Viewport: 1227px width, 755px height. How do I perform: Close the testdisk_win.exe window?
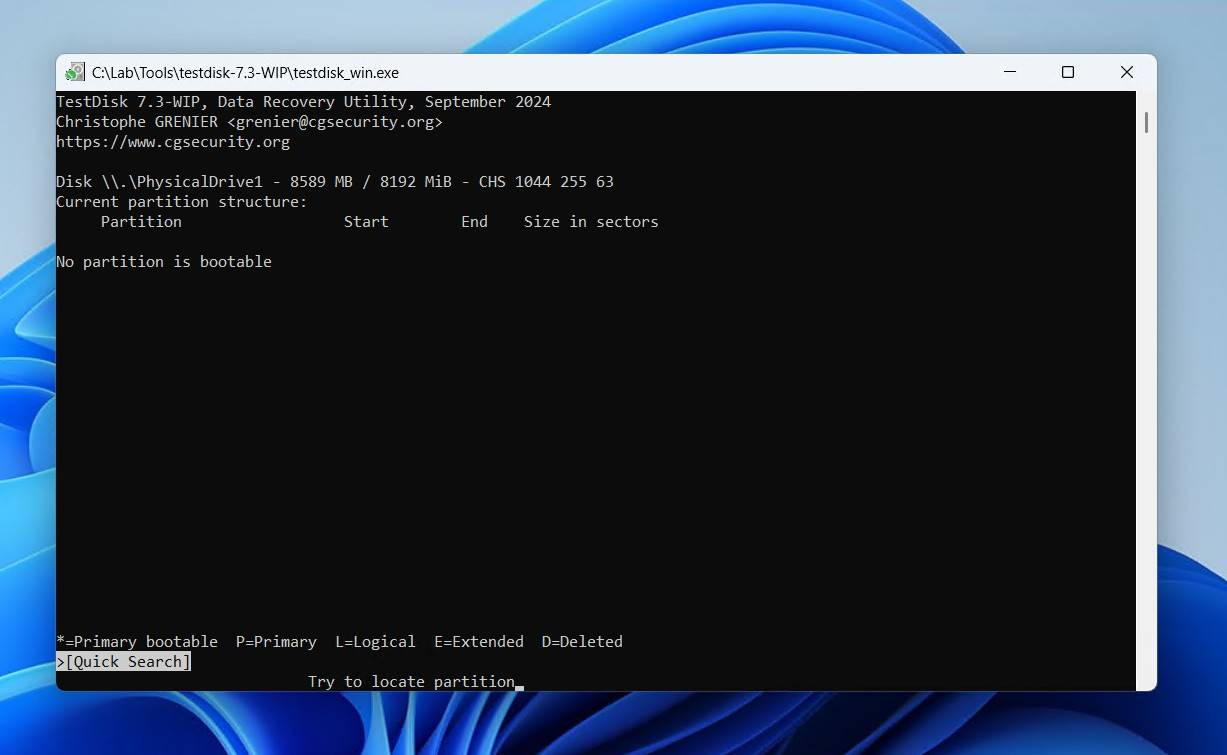click(x=1126, y=72)
